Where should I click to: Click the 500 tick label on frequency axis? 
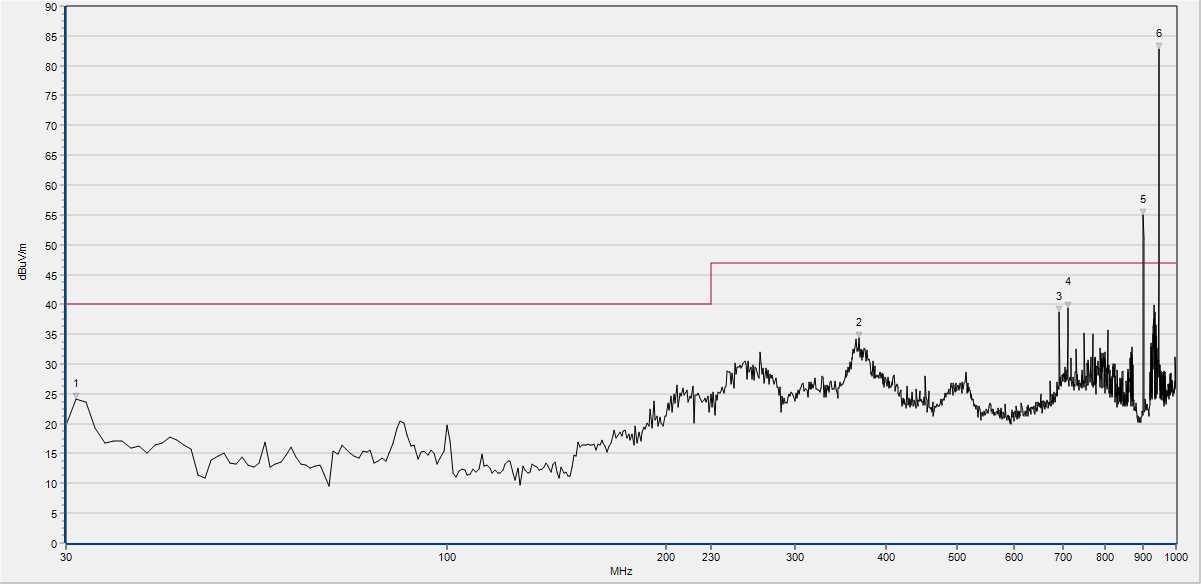click(956, 556)
